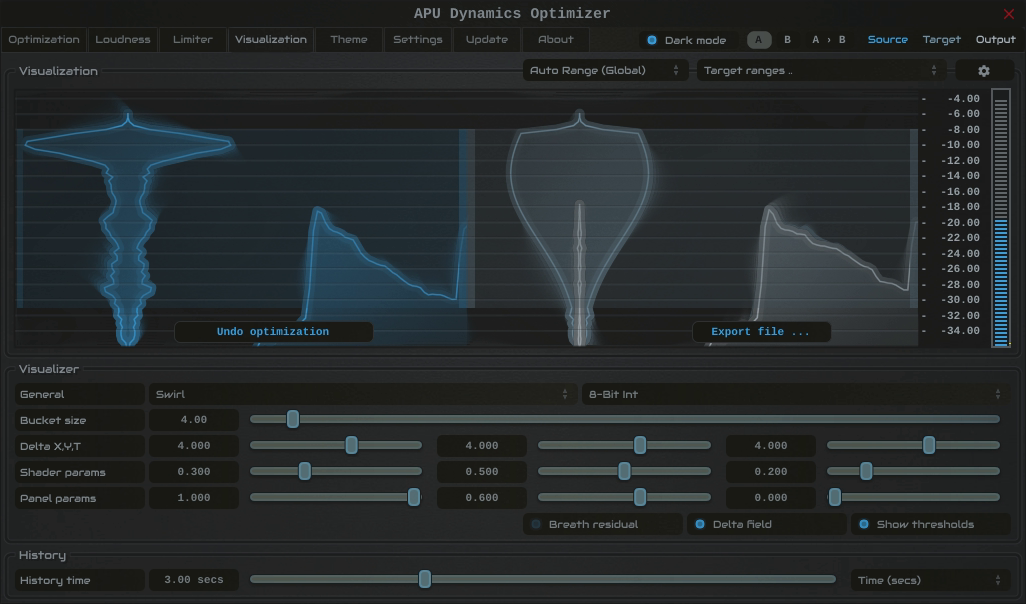This screenshot has height=604, width=1026.
Task: Click the General row label
Action: (x=79, y=394)
